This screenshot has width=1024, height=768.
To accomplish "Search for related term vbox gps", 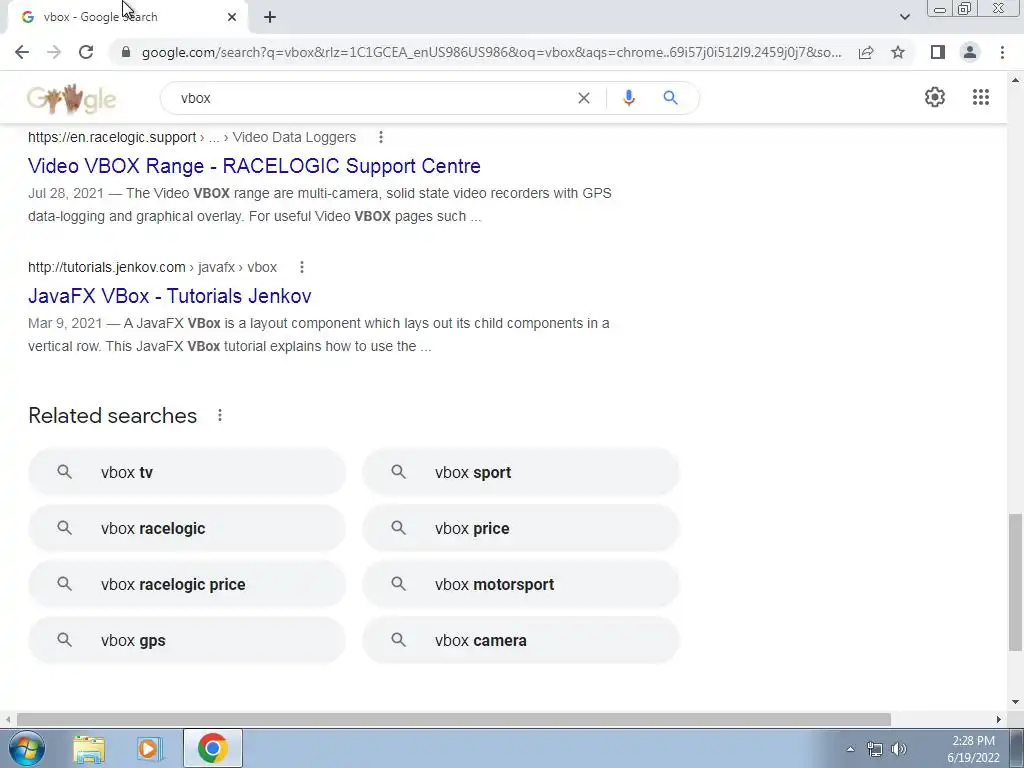I will pyautogui.click(x=187, y=641).
